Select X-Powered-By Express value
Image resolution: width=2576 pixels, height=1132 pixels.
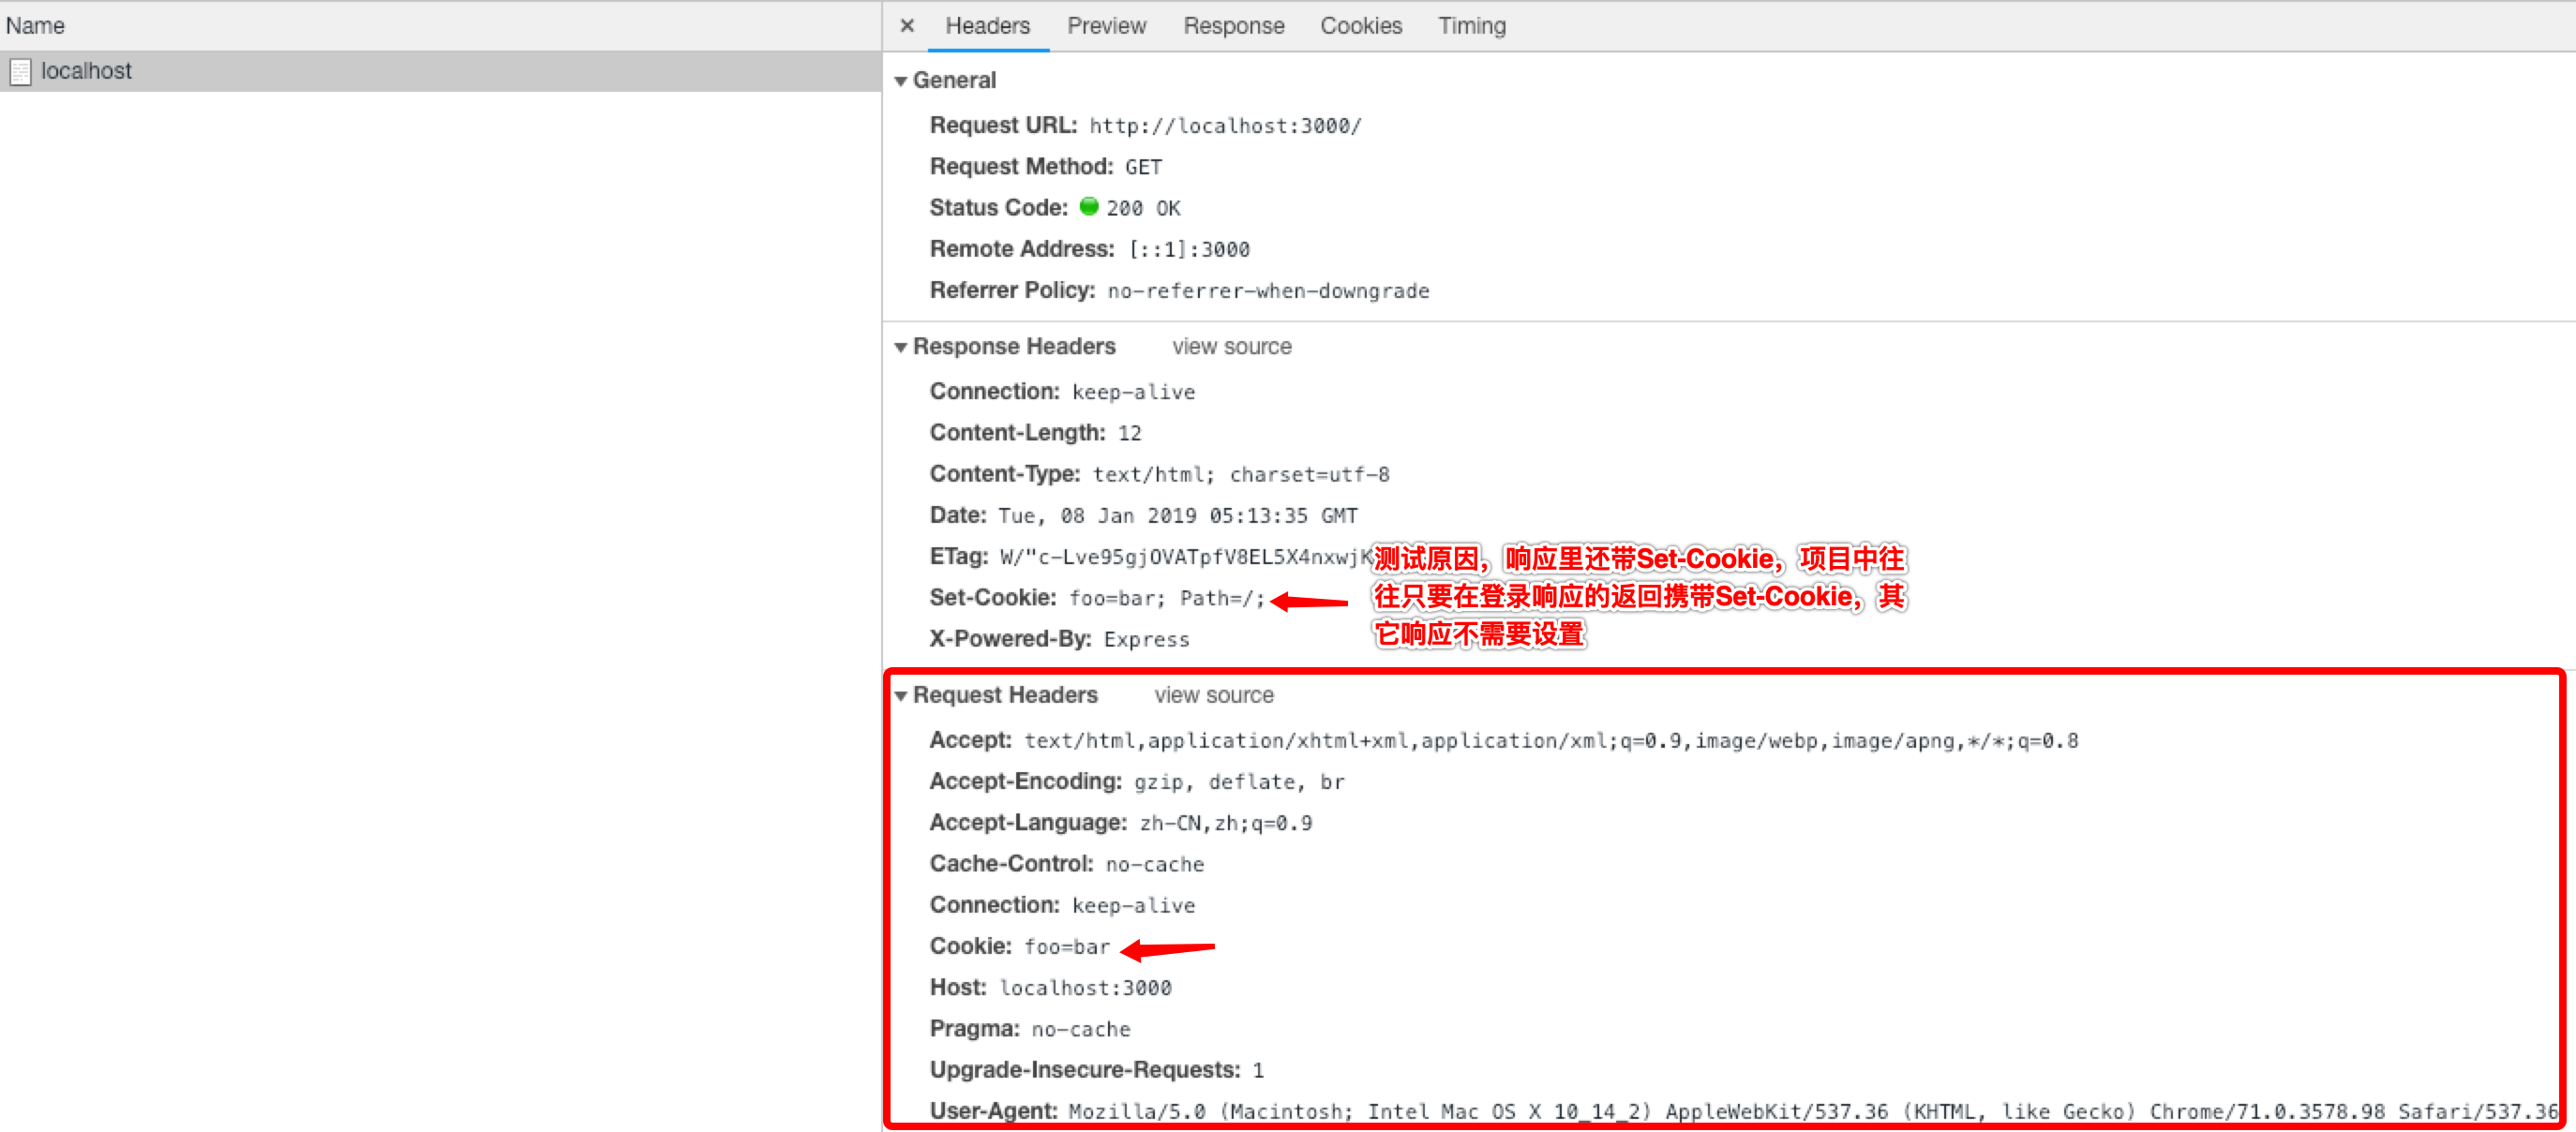coord(1146,640)
